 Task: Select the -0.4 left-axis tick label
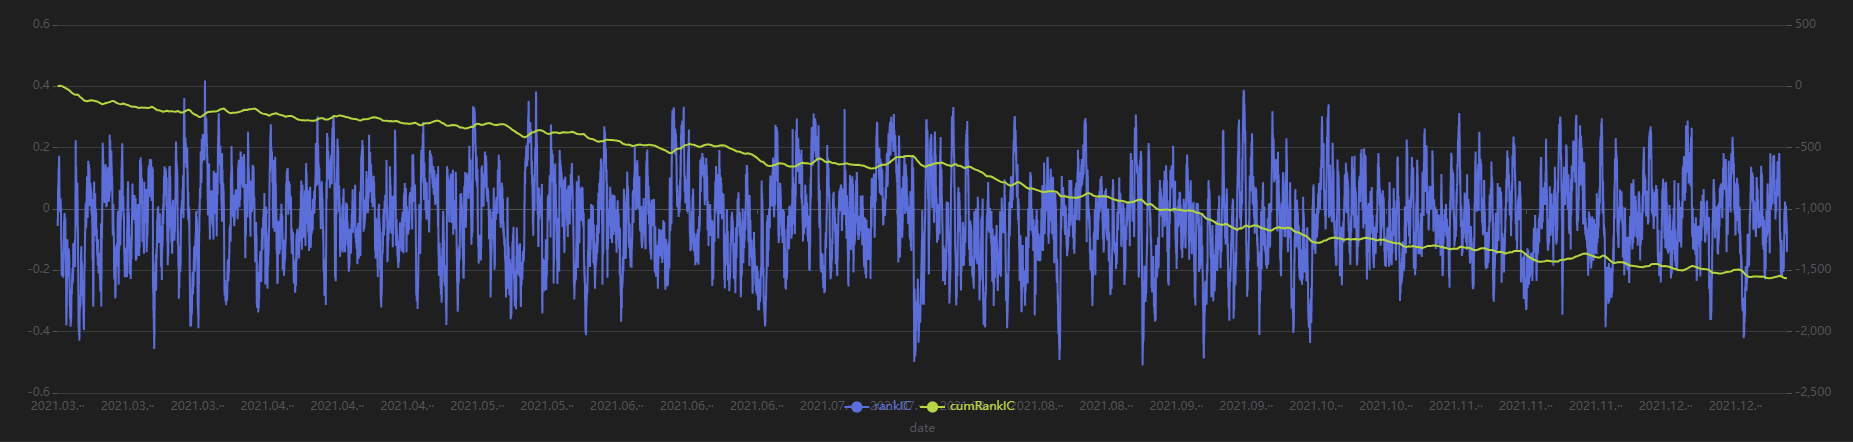coord(39,331)
